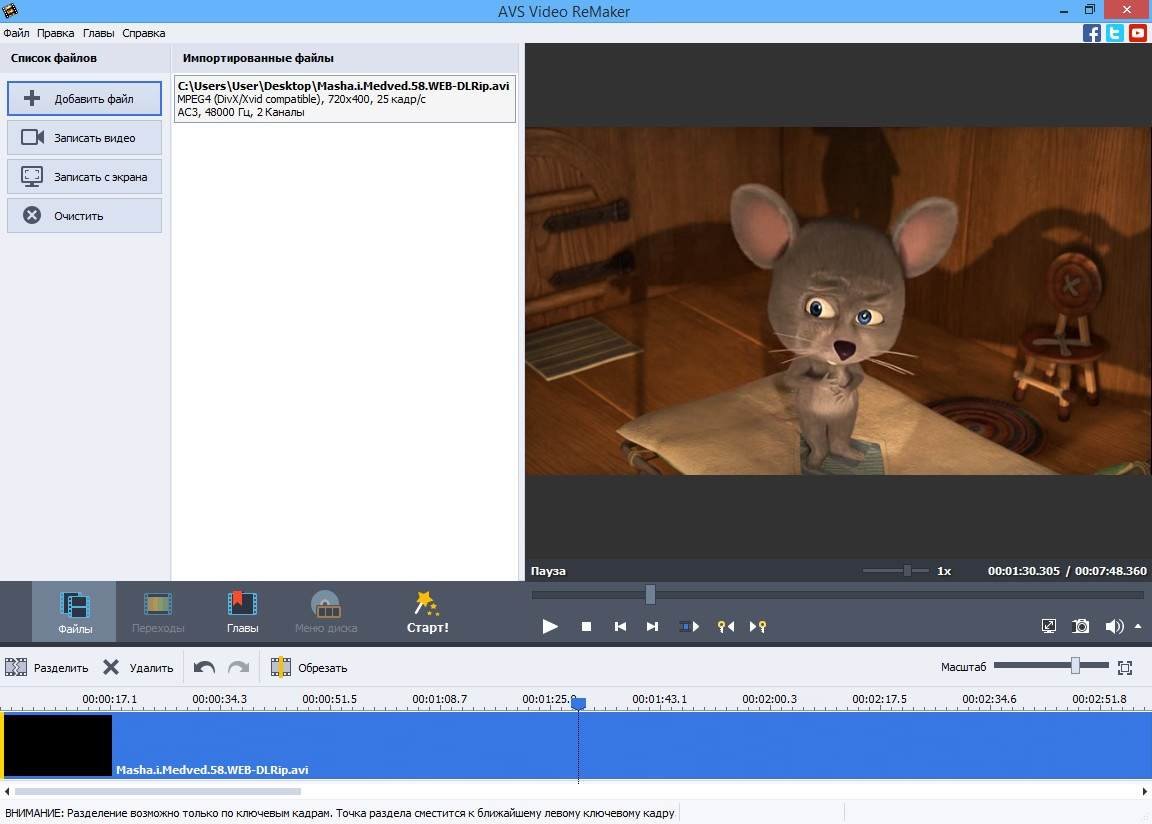The width and height of the screenshot is (1152, 824).
Task: Click the undo arrow in the timeline toolbar
Action: pyautogui.click(x=204, y=667)
